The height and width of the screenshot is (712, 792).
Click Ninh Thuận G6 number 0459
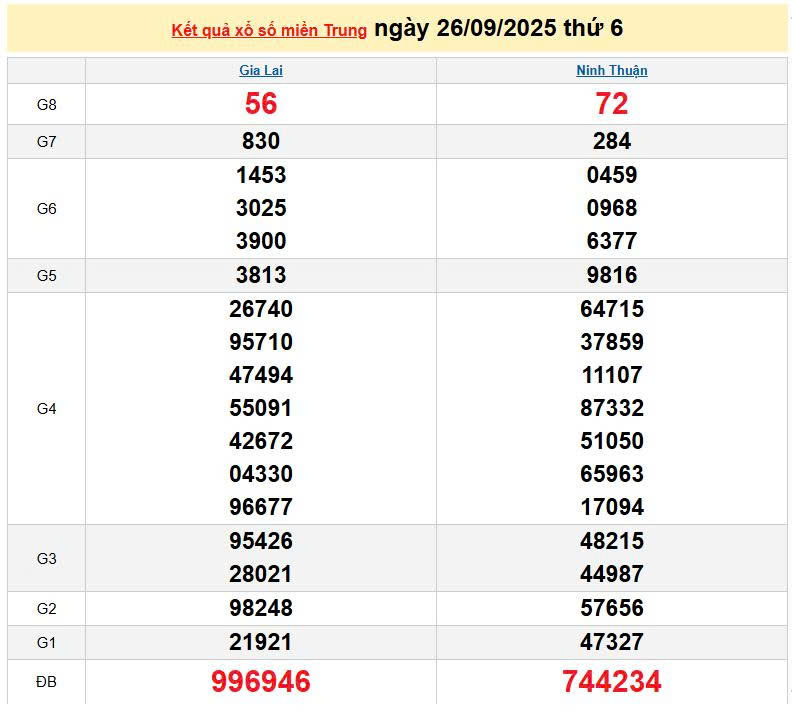(612, 175)
